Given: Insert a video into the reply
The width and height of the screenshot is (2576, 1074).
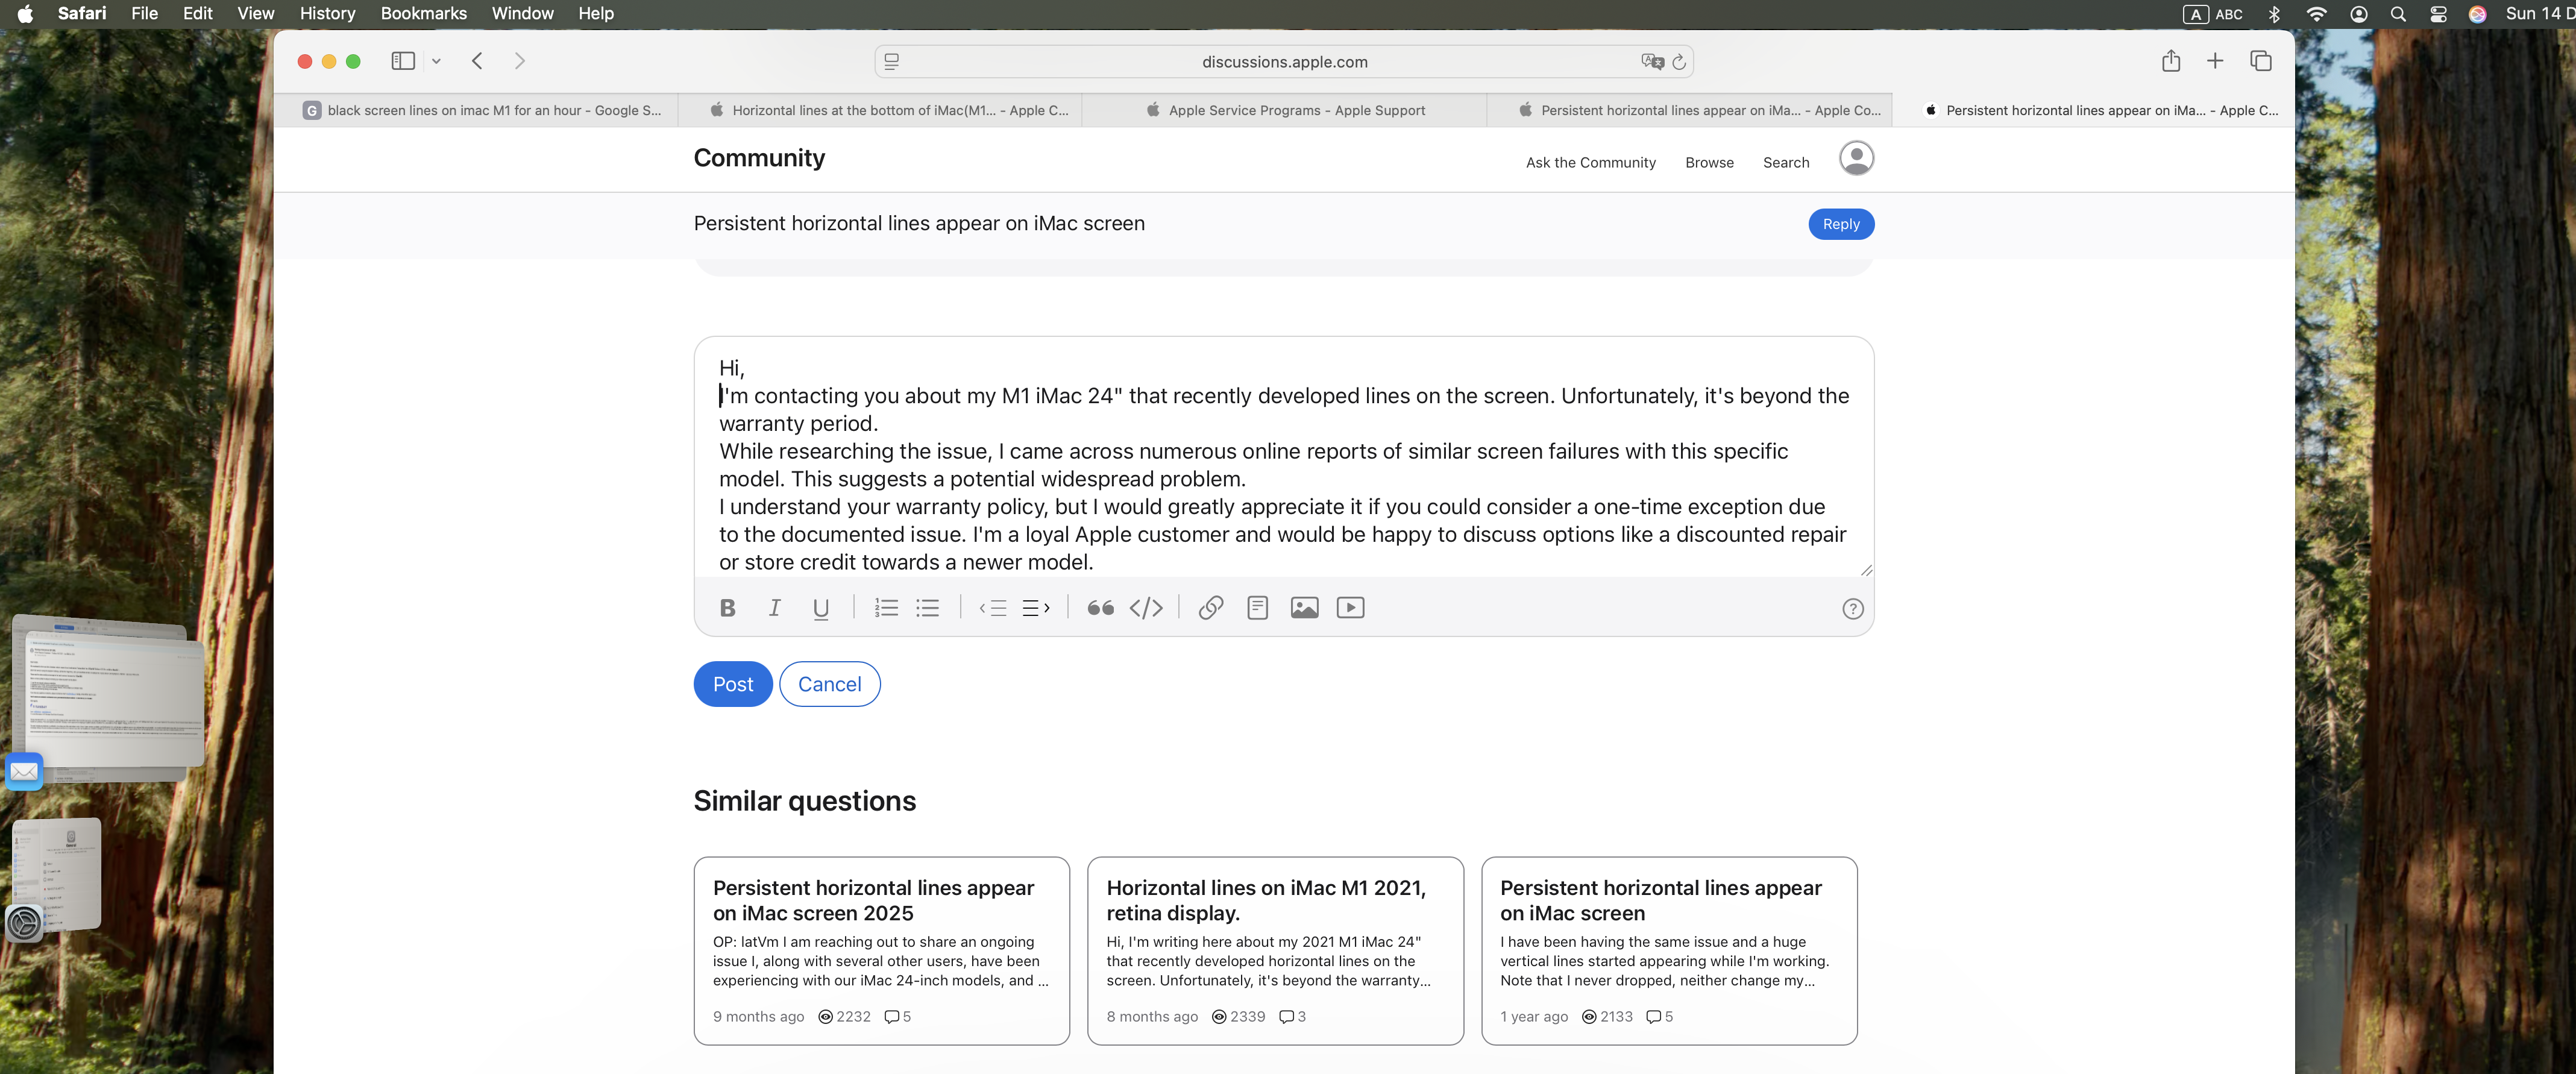Looking at the screenshot, I should 1350,608.
